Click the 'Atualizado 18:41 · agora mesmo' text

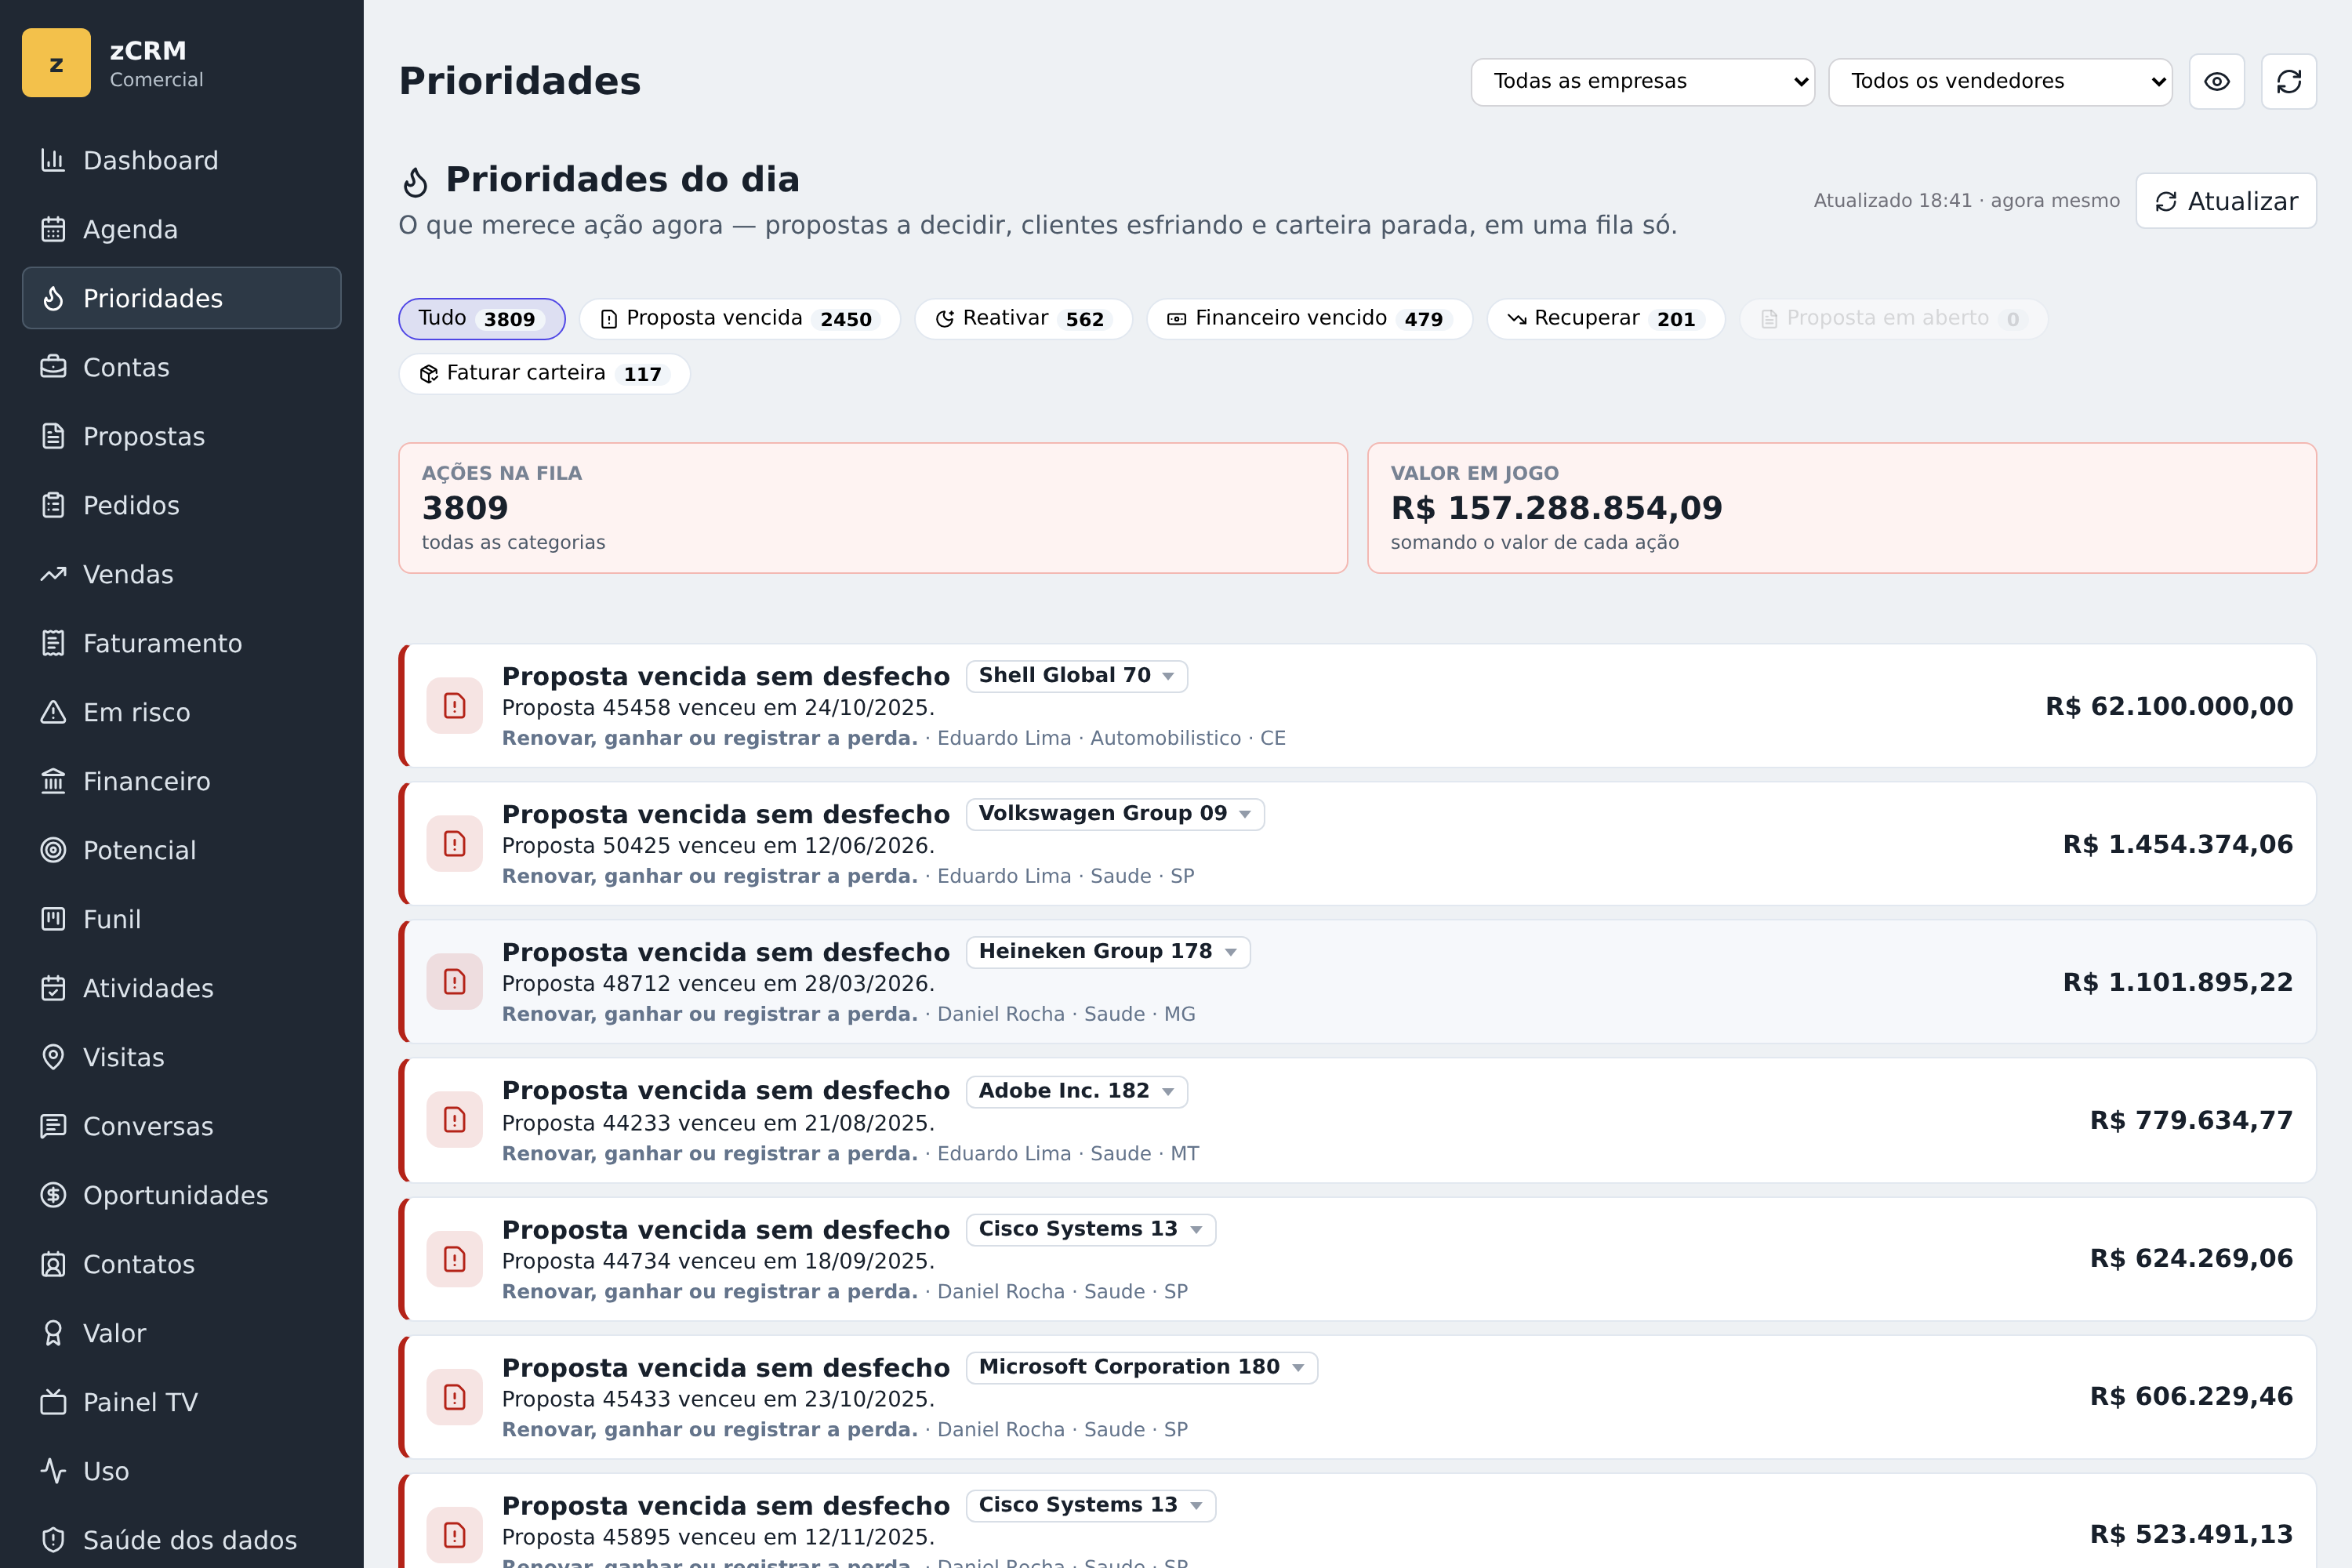tap(1966, 201)
